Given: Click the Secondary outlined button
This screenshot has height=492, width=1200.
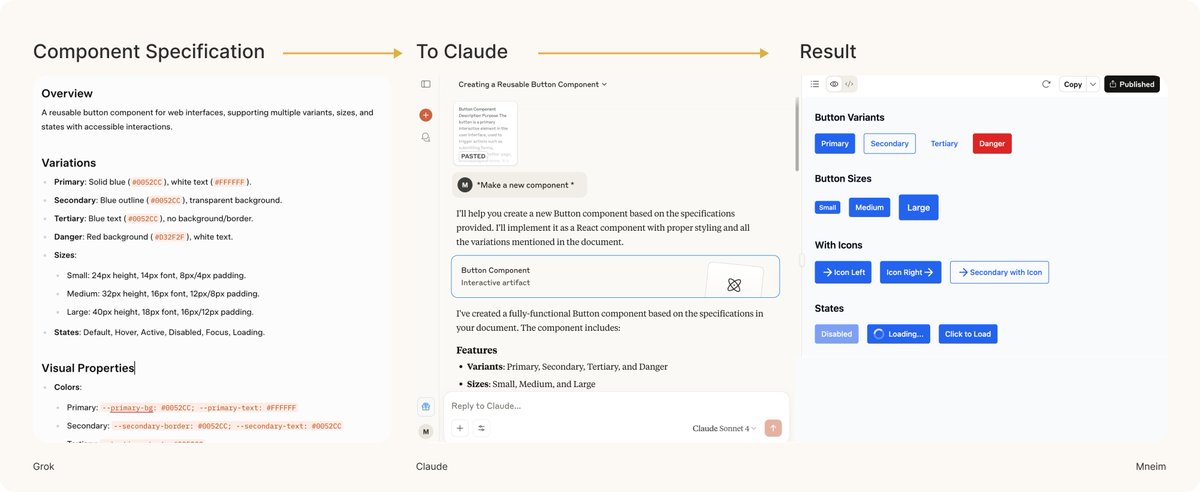Looking at the screenshot, I should [889, 144].
